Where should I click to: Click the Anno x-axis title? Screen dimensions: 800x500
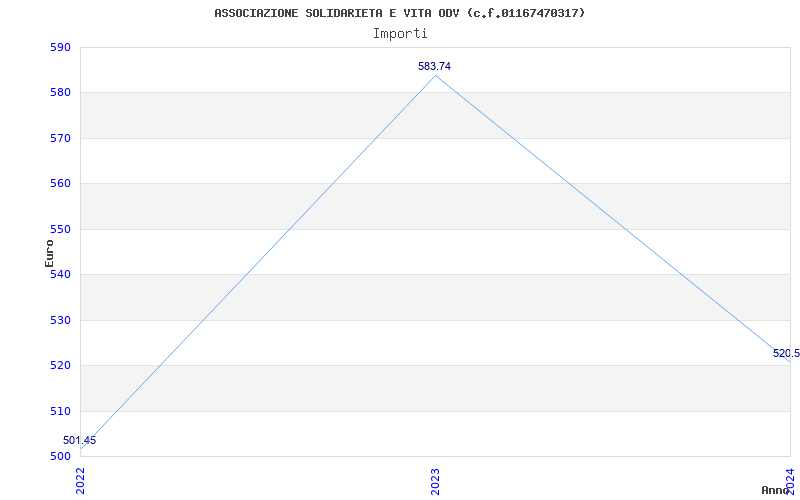click(x=776, y=490)
